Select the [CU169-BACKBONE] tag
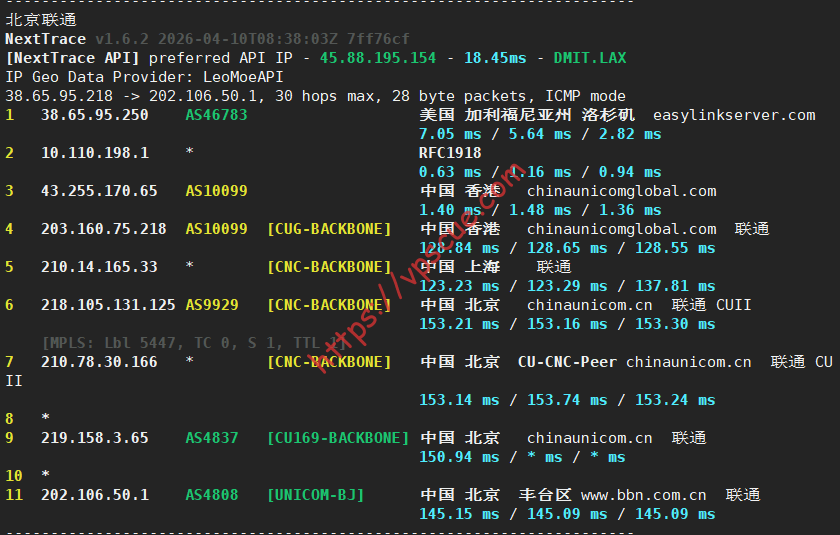 (338, 438)
